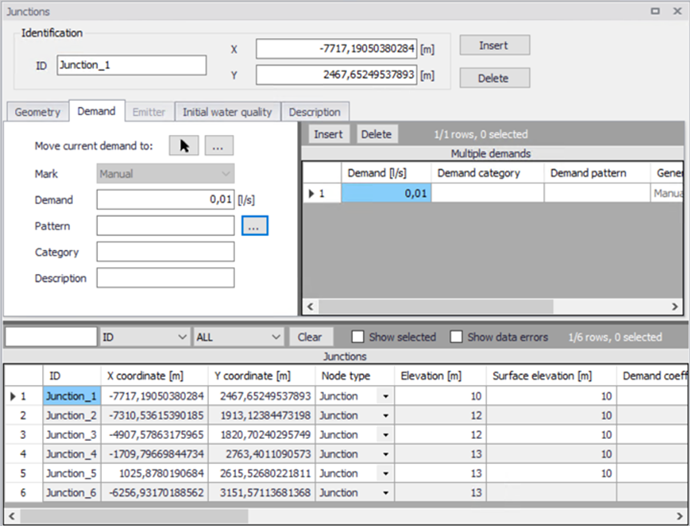Click Demand category column header

(x=488, y=173)
